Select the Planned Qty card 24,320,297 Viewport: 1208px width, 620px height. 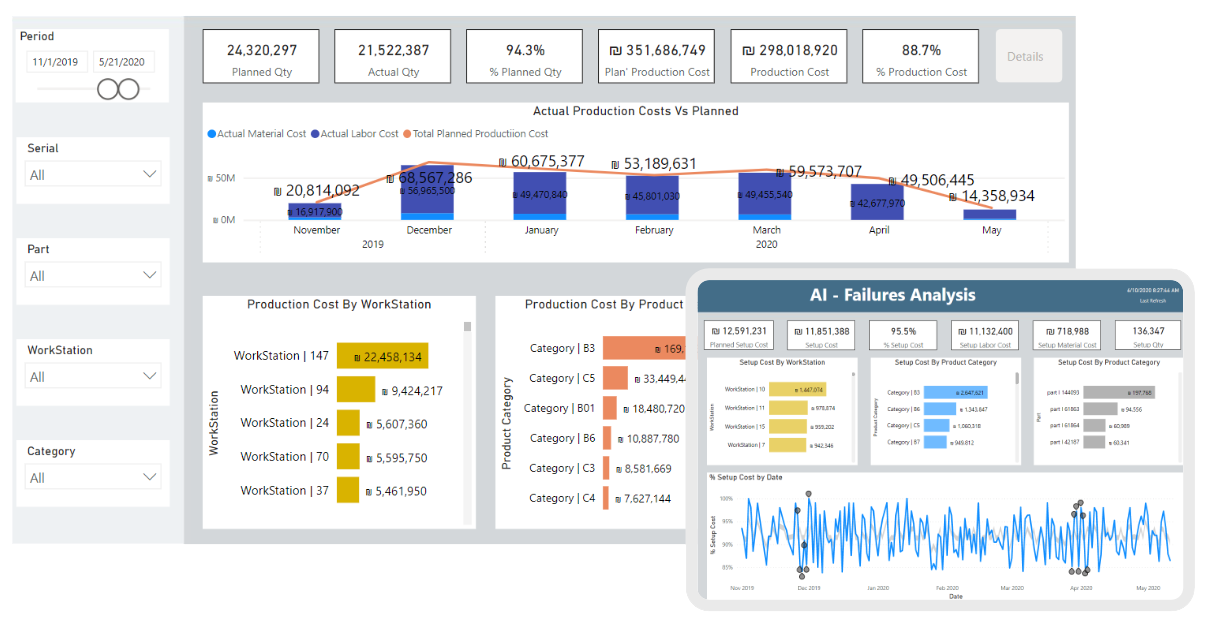click(261, 57)
